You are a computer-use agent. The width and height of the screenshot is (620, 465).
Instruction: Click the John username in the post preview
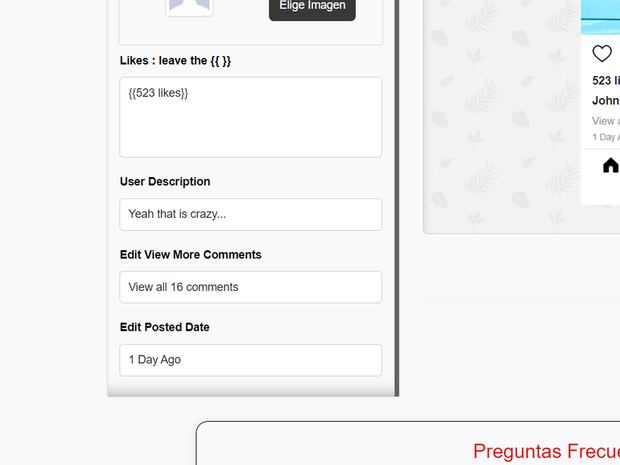click(606, 101)
